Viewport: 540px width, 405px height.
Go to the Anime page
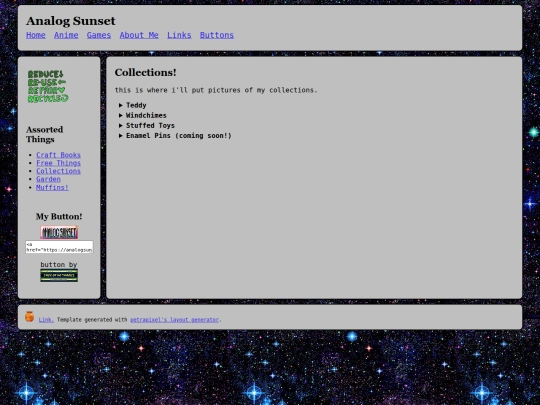click(x=66, y=35)
